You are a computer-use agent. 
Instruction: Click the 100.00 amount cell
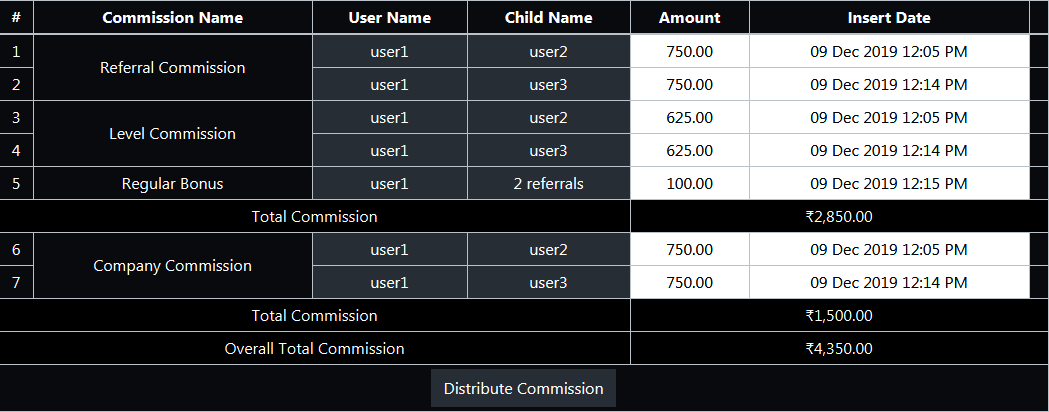point(690,183)
